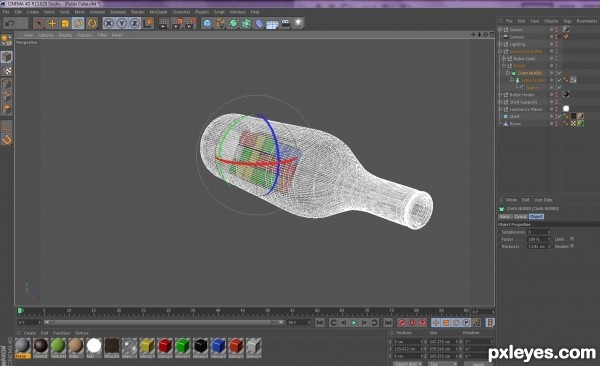Activate the highlighted Rotate tool
600x366 pixels.
78,23
